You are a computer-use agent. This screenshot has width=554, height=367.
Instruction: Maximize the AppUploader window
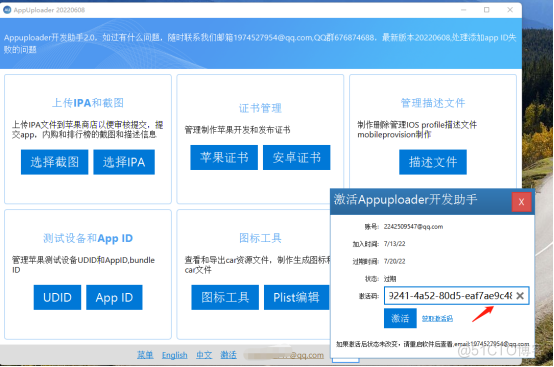(x=487, y=10)
